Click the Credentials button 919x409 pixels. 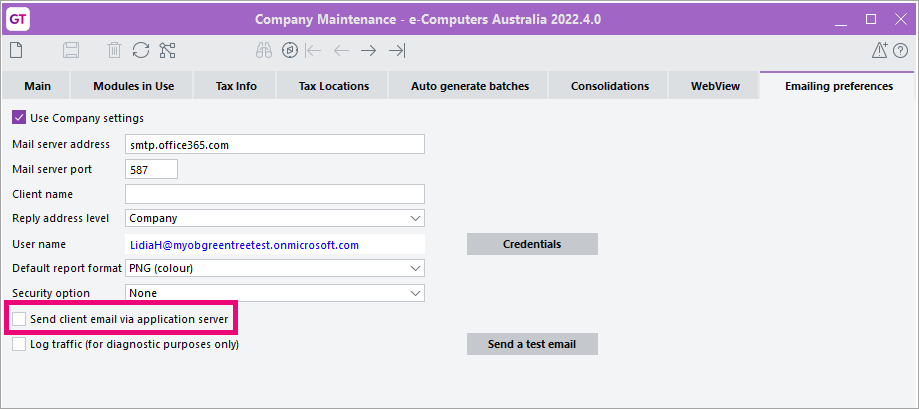[531, 244]
